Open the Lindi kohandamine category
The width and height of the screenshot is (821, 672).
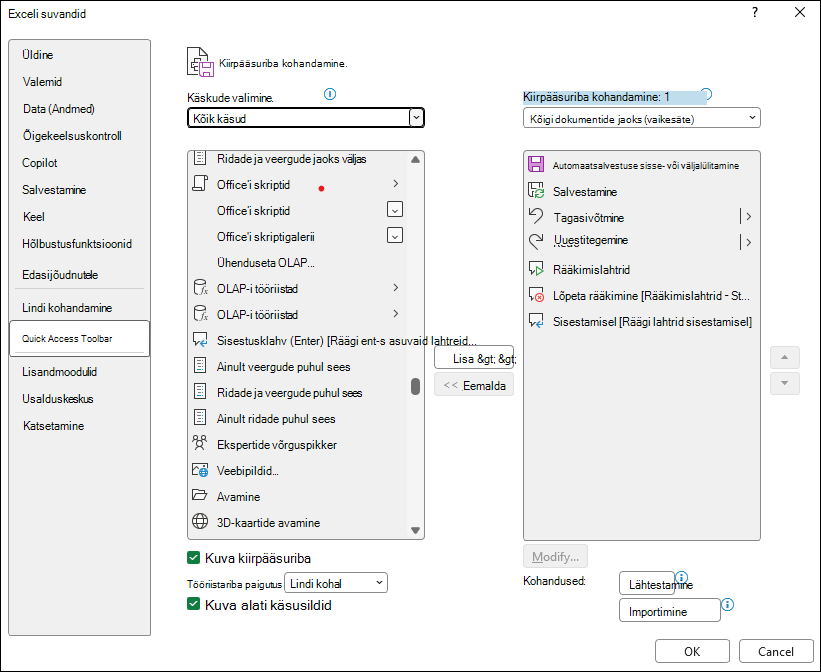67,308
